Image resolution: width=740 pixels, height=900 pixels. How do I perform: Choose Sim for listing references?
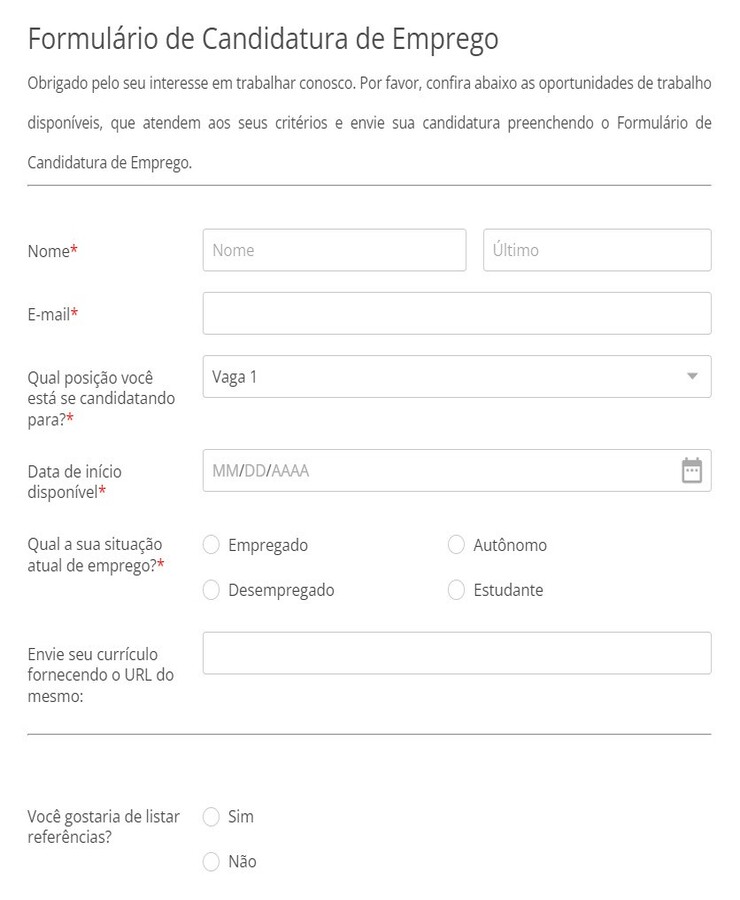coord(211,816)
